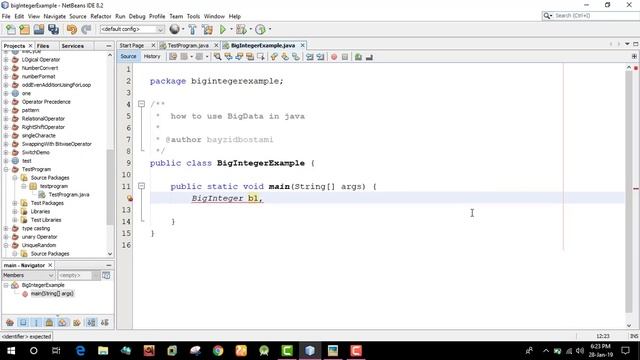
Task: Click the Find Previous Occurrence icon
Action: click(x=229, y=57)
